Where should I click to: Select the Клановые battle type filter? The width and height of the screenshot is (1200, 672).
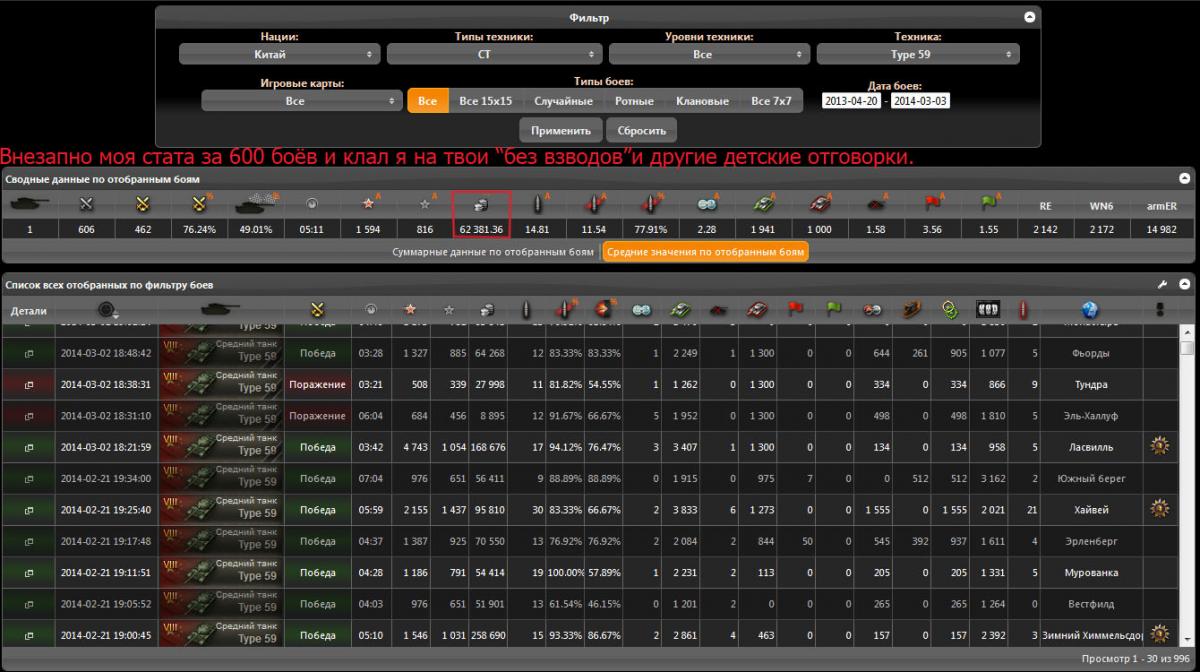(x=702, y=101)
